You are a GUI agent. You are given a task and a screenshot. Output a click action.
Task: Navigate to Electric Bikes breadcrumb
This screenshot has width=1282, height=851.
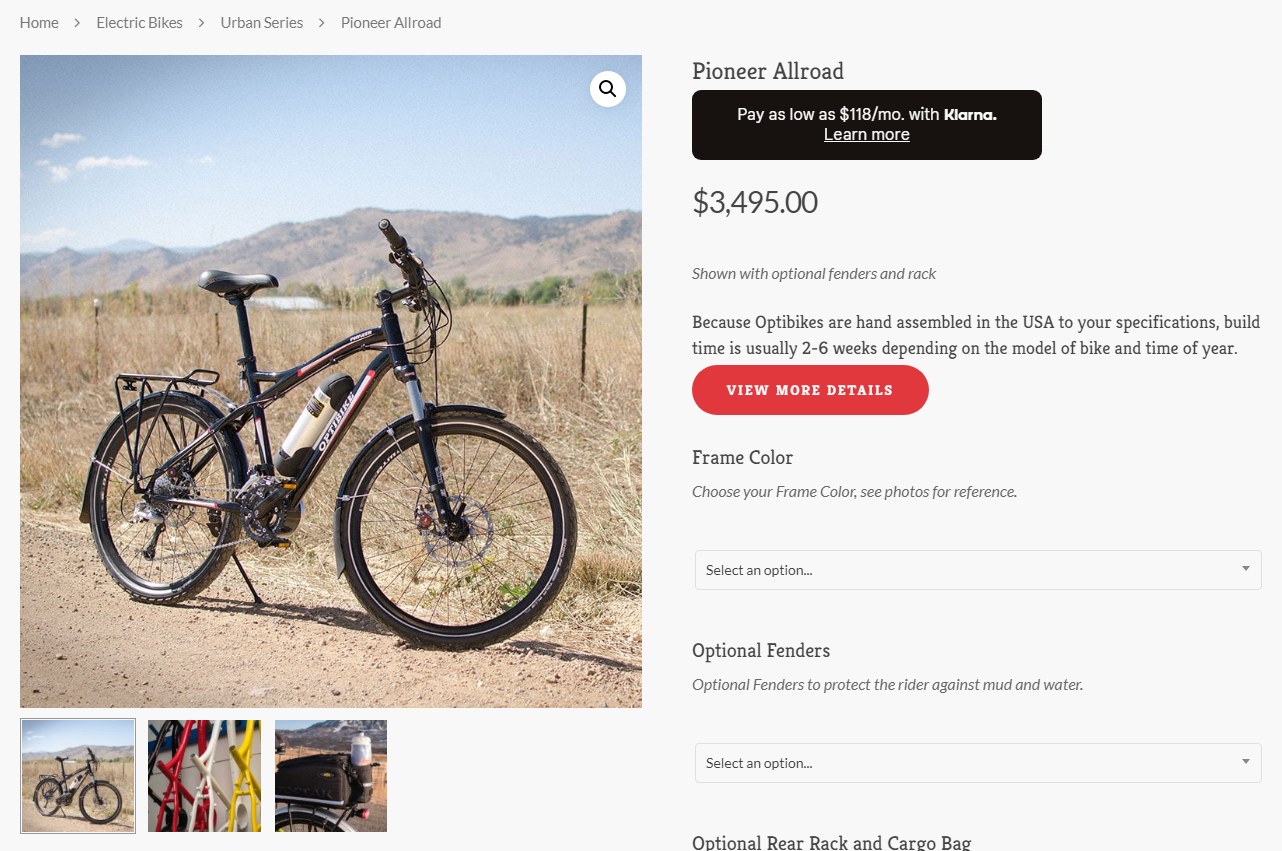139,23
